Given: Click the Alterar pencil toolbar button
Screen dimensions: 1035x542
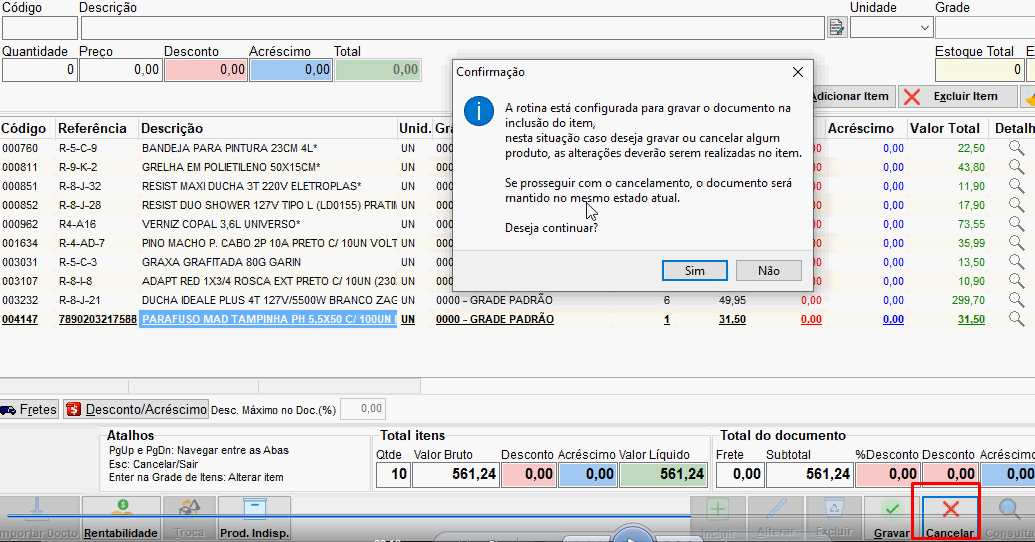Looking at the screenshot, I should tap(776, 519).
